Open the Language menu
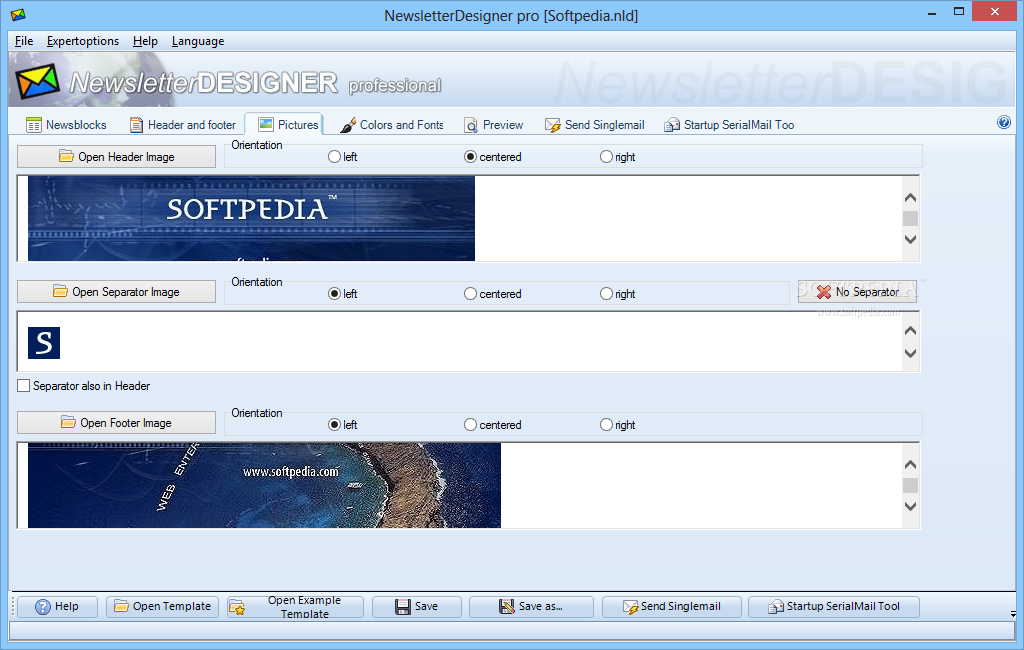This screenshot has width=1024, height=650. tap(198, 41)
